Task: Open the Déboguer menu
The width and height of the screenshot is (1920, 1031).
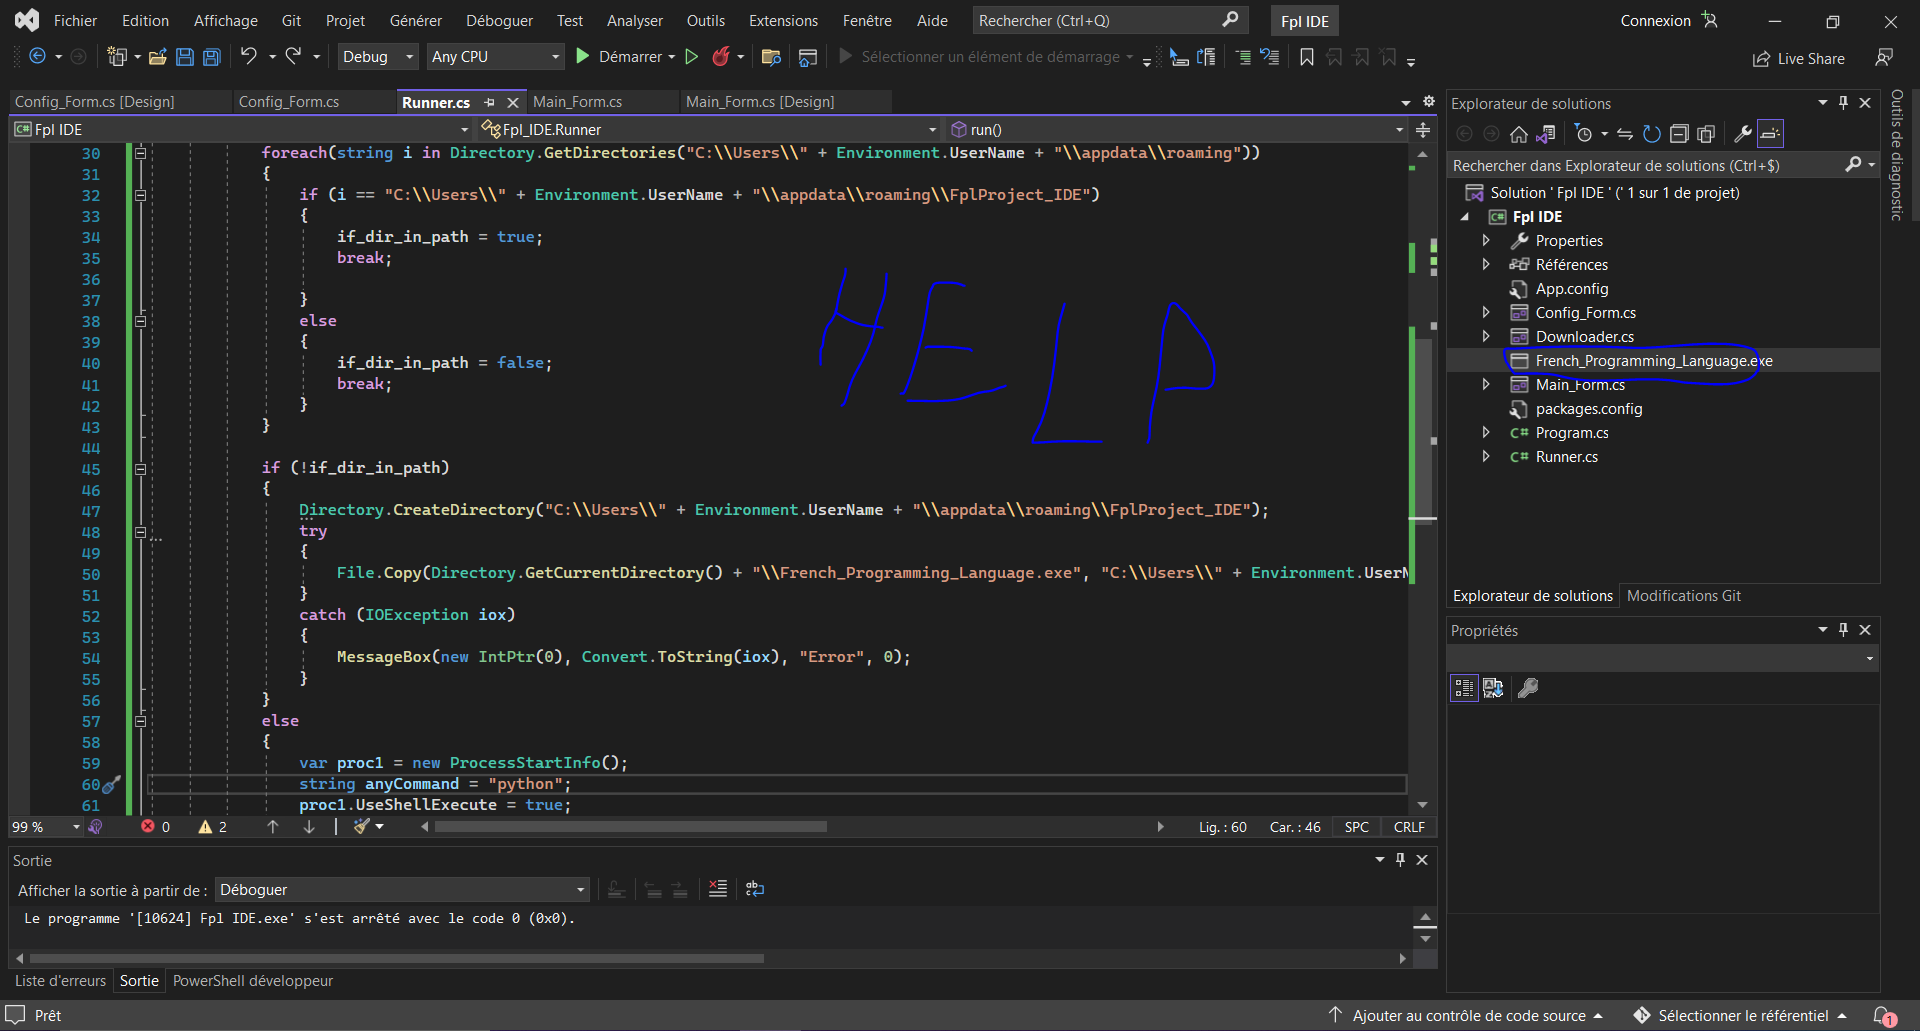Action: 499,21
